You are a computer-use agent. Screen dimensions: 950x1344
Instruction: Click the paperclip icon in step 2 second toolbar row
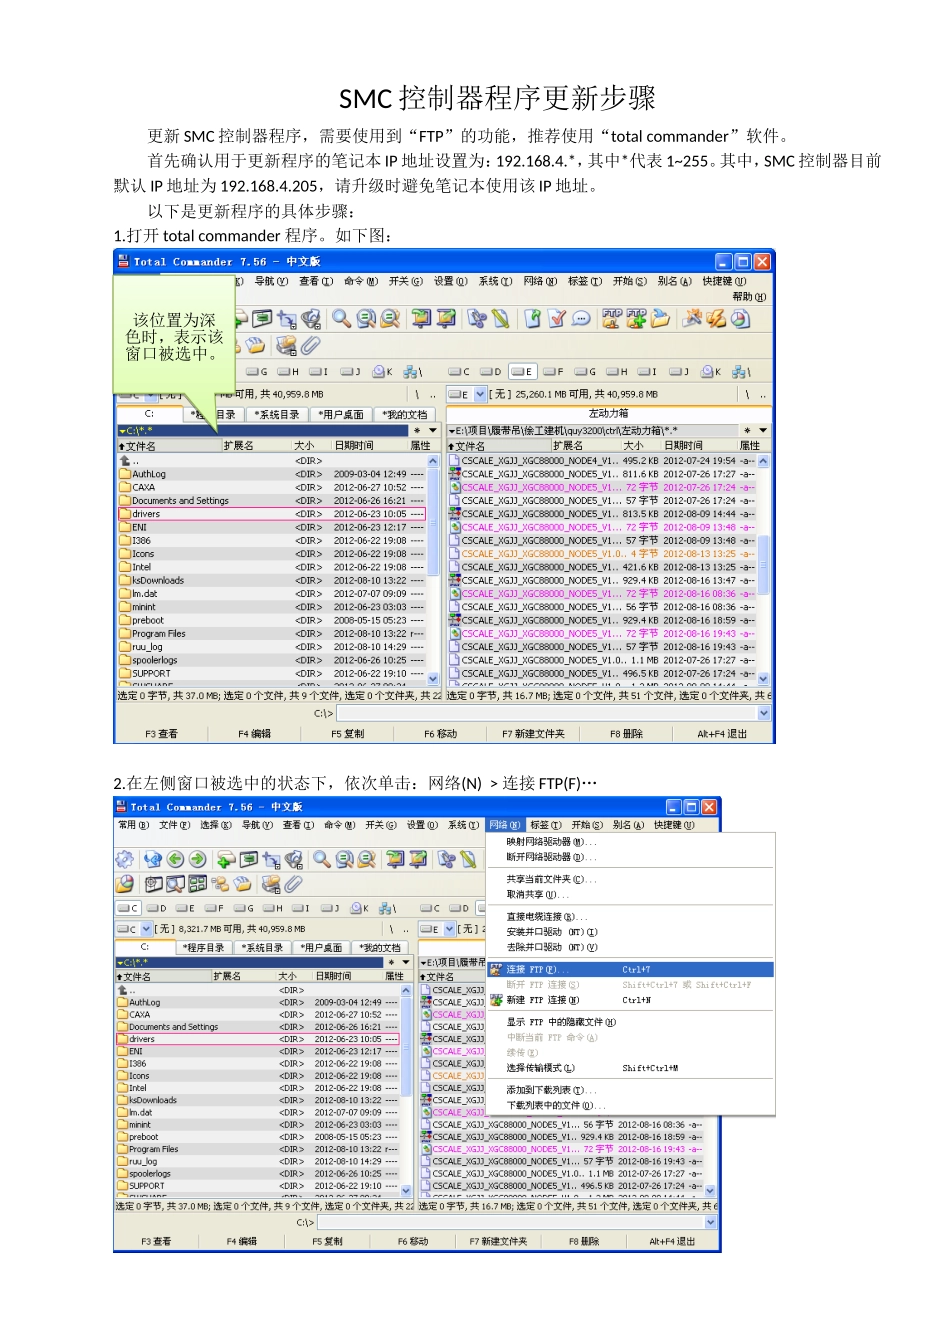point(293,884)
